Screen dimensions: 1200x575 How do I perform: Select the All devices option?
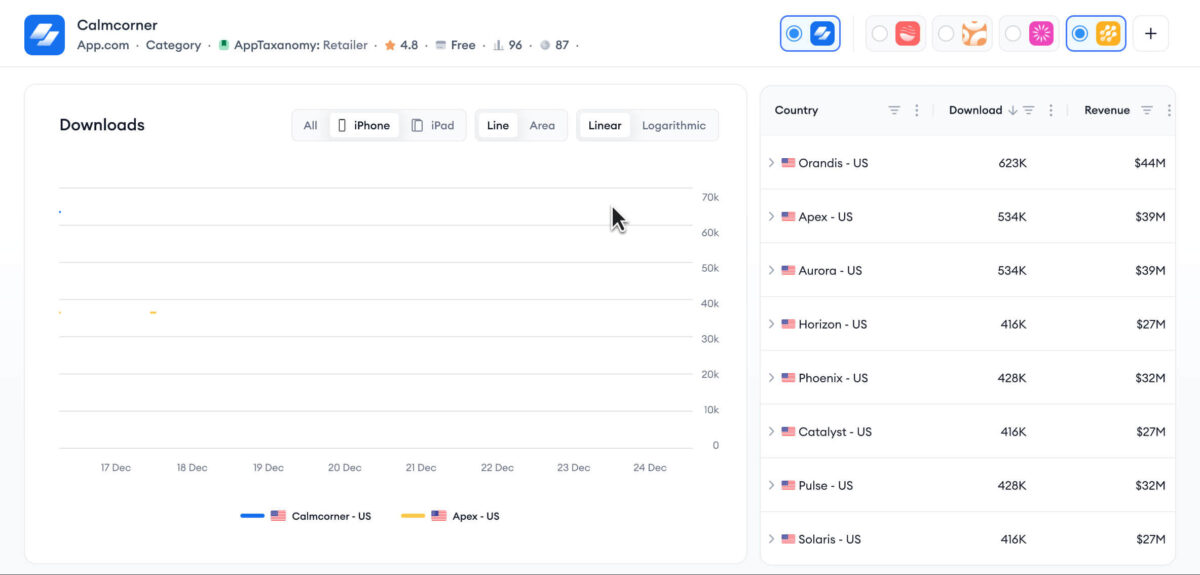pyautogui.click(x=310, y=126)
